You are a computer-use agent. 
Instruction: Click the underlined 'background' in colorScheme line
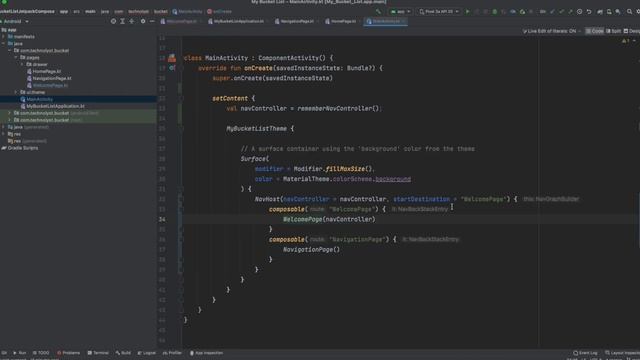point(393,179)
